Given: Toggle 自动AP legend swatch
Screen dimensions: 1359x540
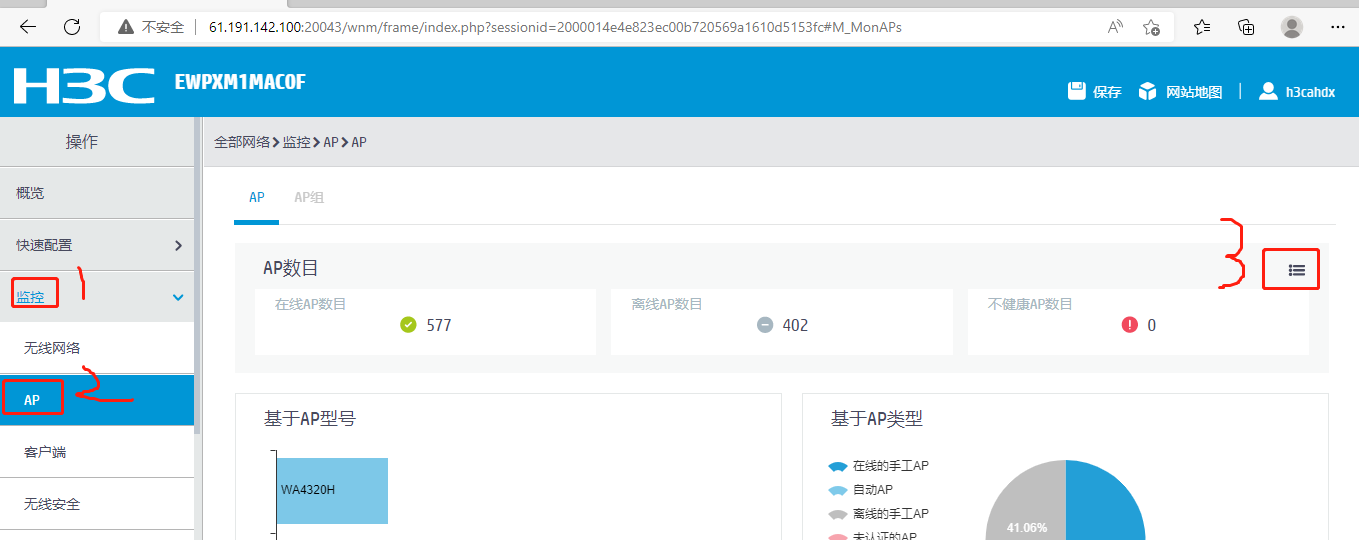Looking at the screenshot, I should point(838,490).
